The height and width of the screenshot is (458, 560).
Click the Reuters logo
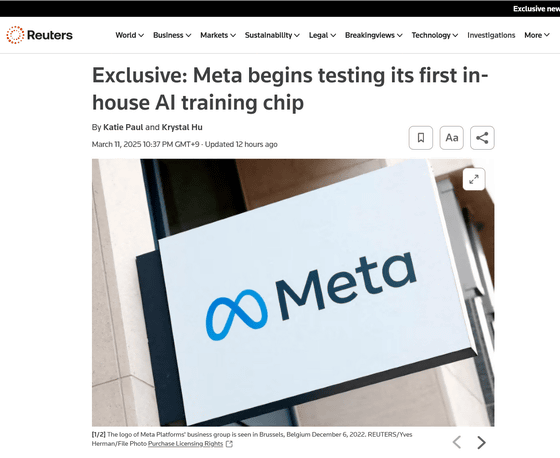pyautogui.click(x=39, y=35)
